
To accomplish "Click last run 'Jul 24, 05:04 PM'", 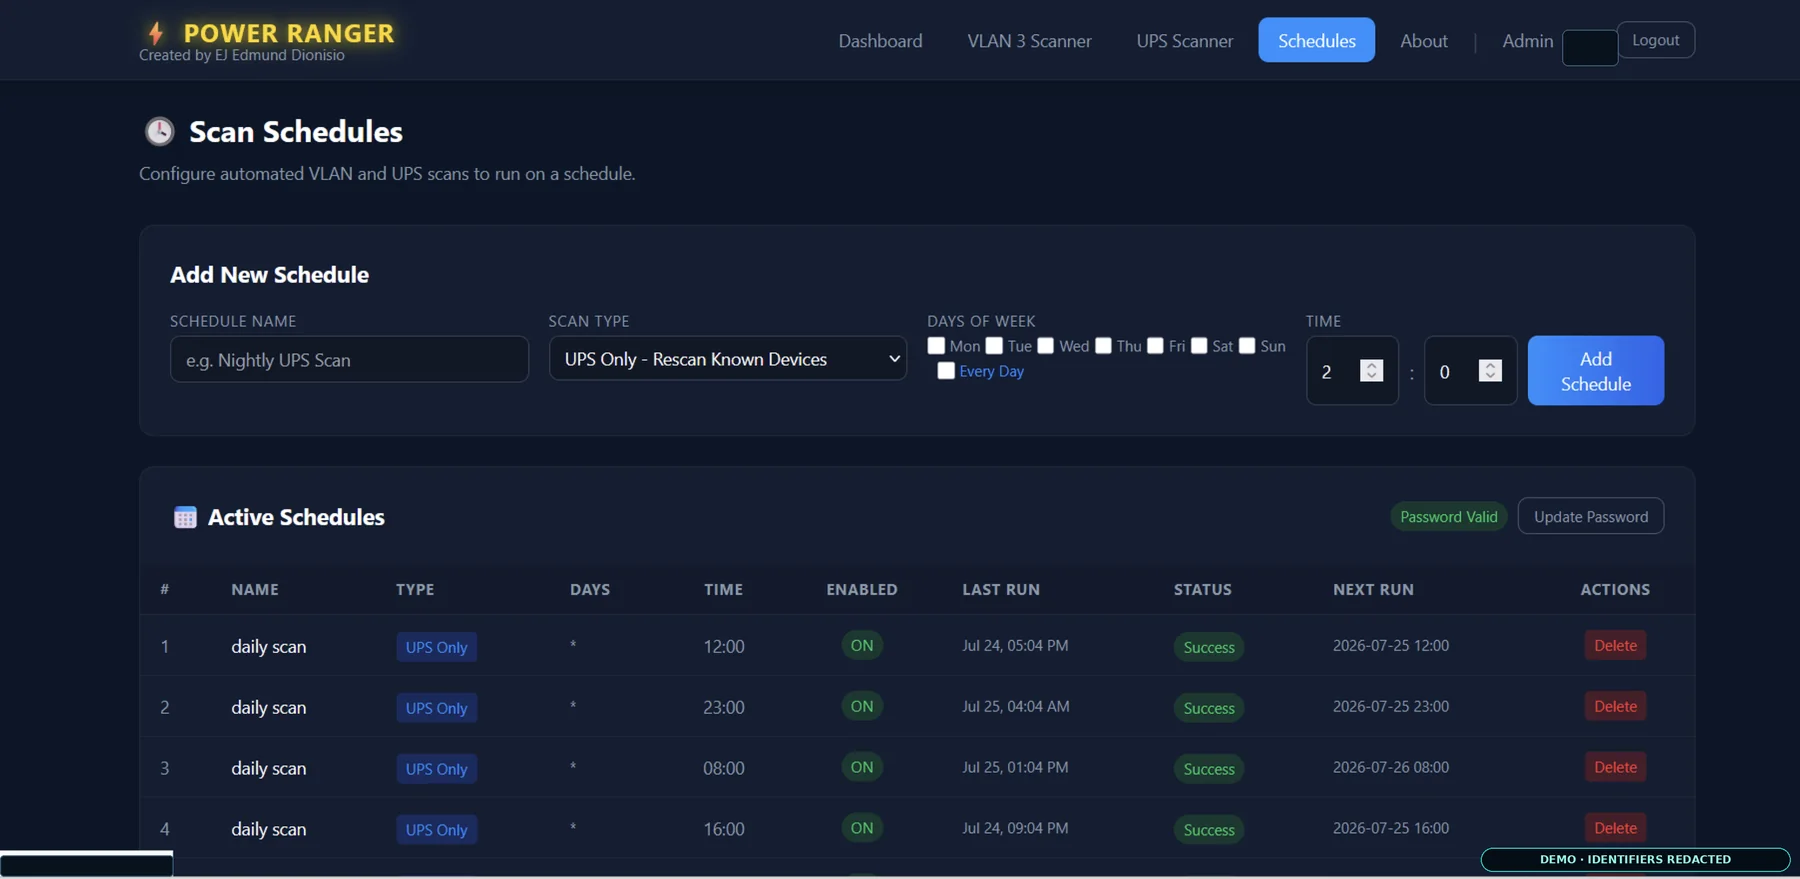I will [x=1015, y=645].
